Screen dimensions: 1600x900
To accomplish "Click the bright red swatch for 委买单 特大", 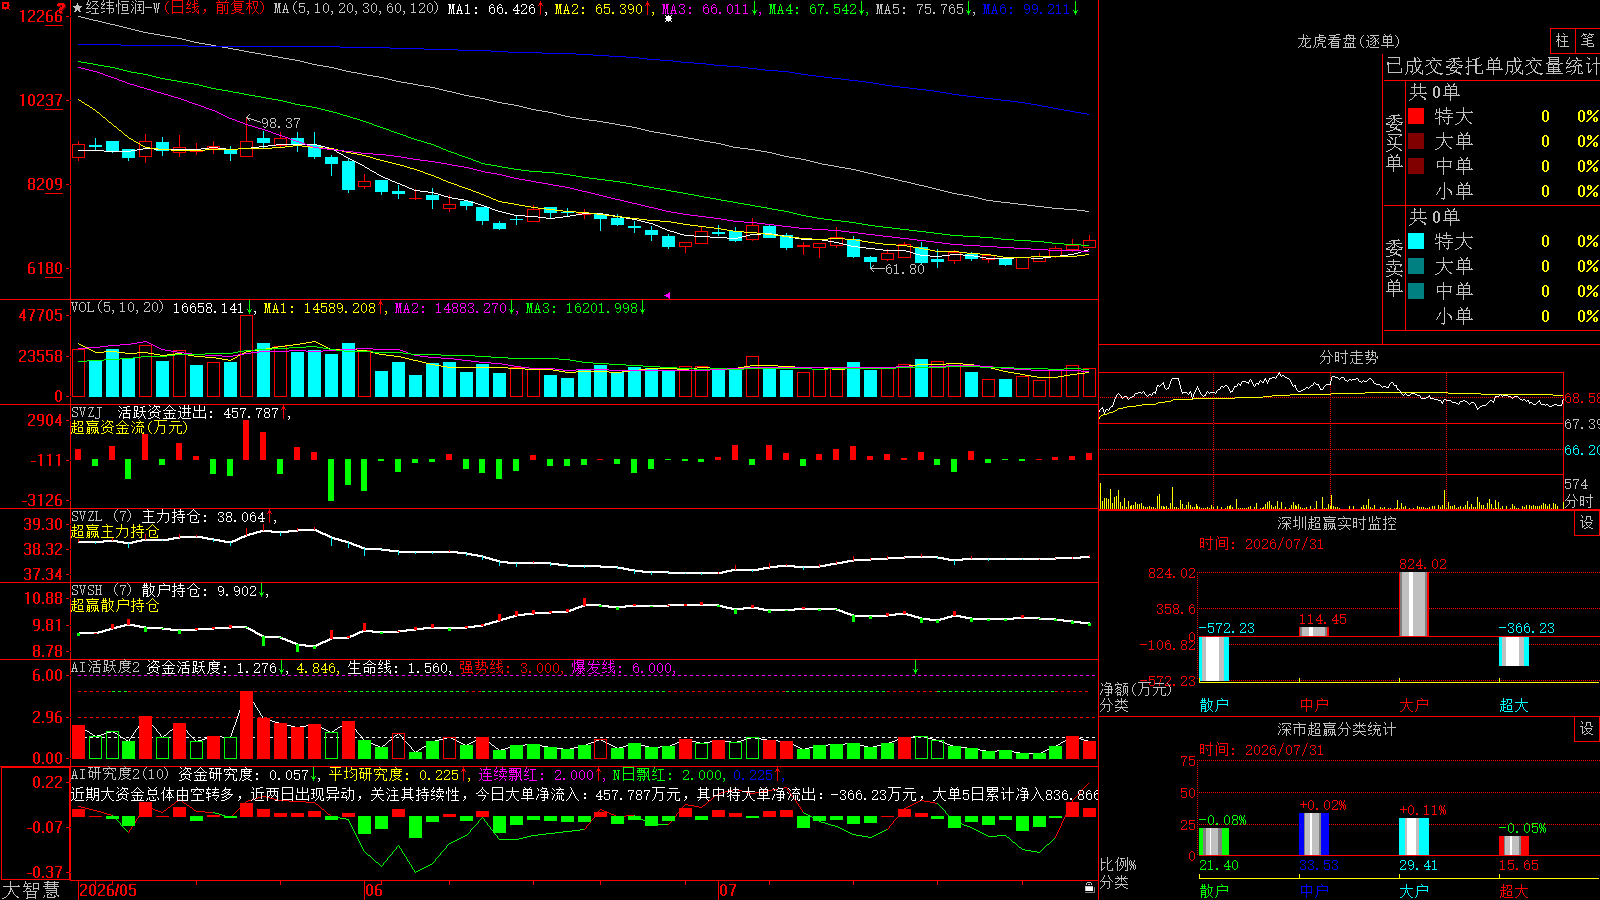I will (1416, 116).
